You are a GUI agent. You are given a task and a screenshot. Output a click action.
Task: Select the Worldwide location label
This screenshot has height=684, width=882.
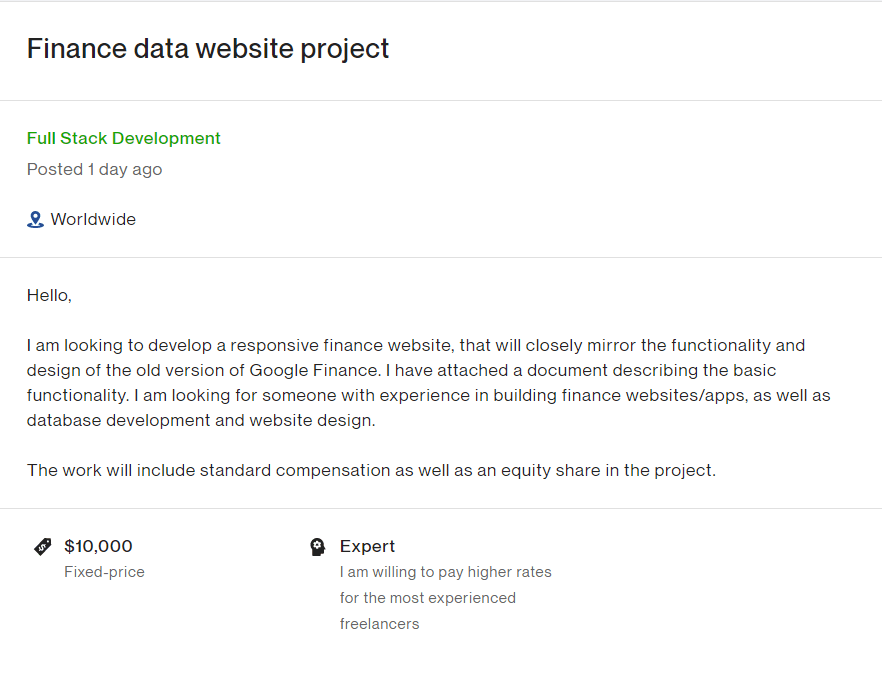[93, 219]
